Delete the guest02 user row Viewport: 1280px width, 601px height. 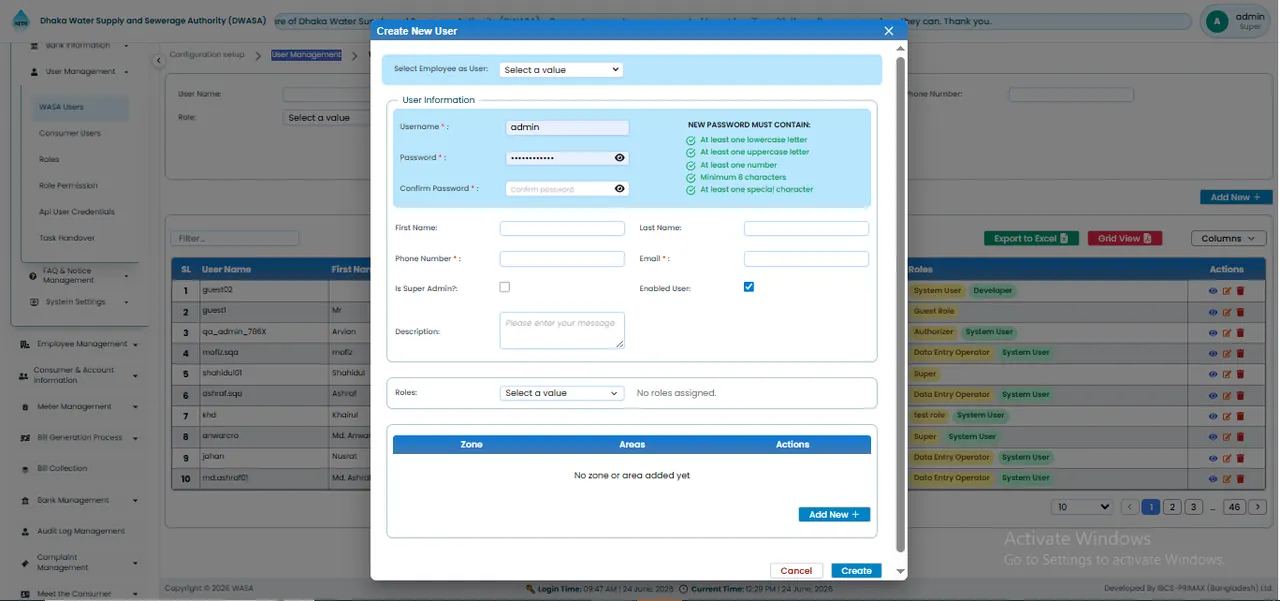(1240, 291)
